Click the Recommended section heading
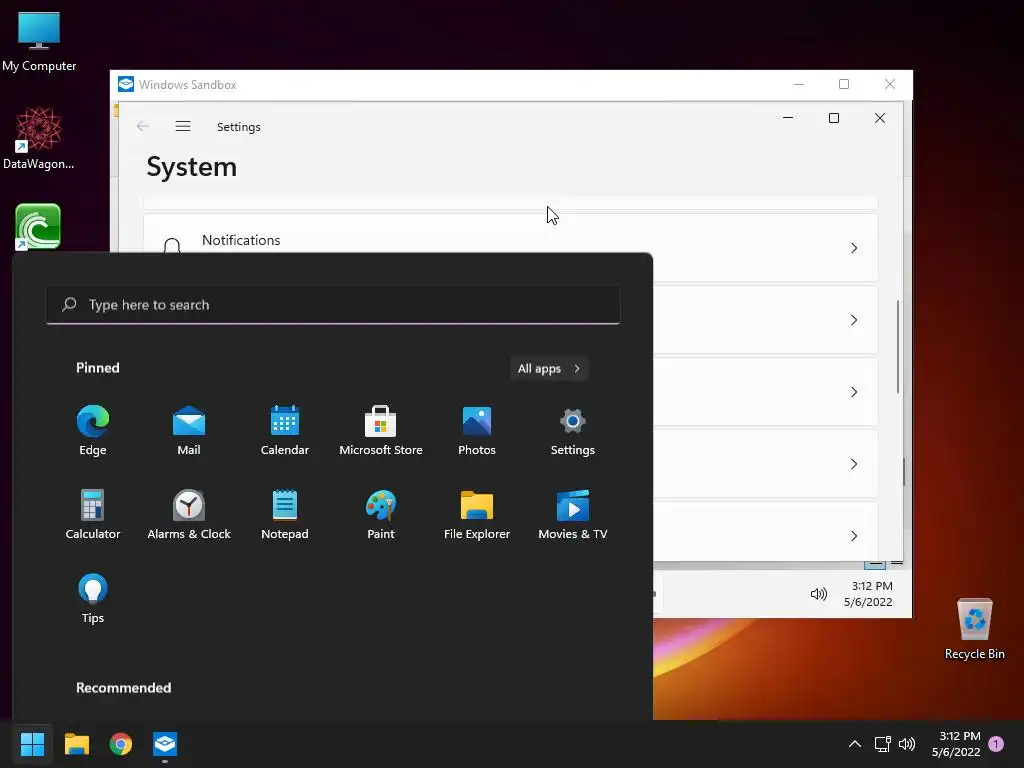 click(x=123, y=688)
